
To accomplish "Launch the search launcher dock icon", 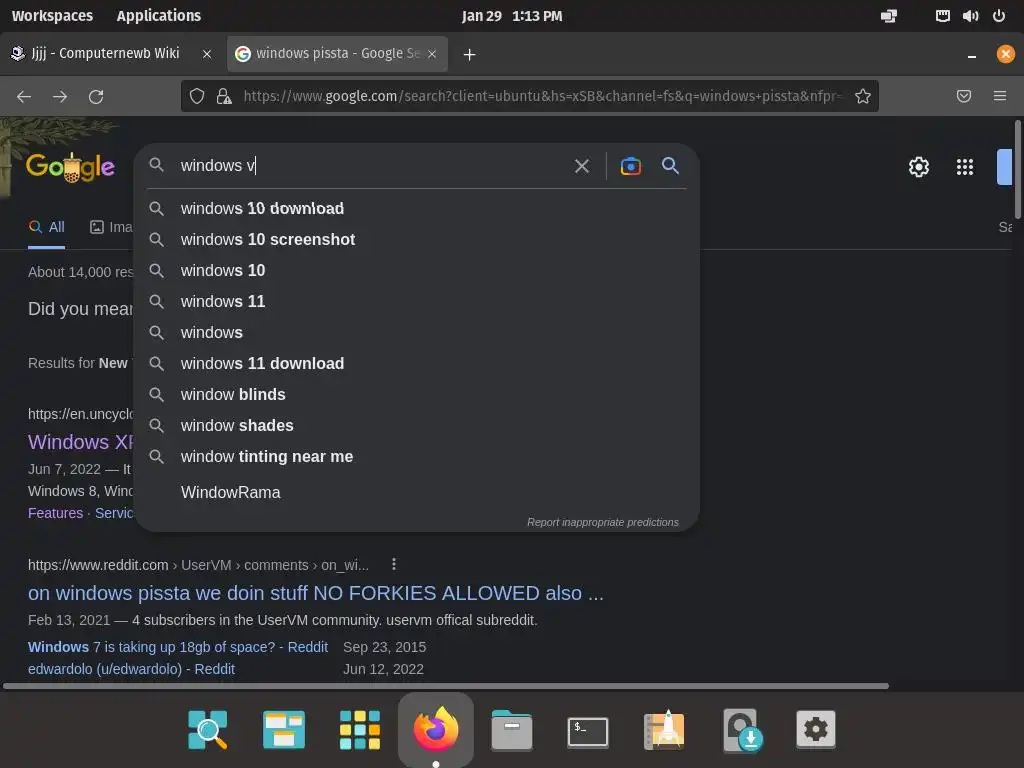I will click(x=208, y=729).
